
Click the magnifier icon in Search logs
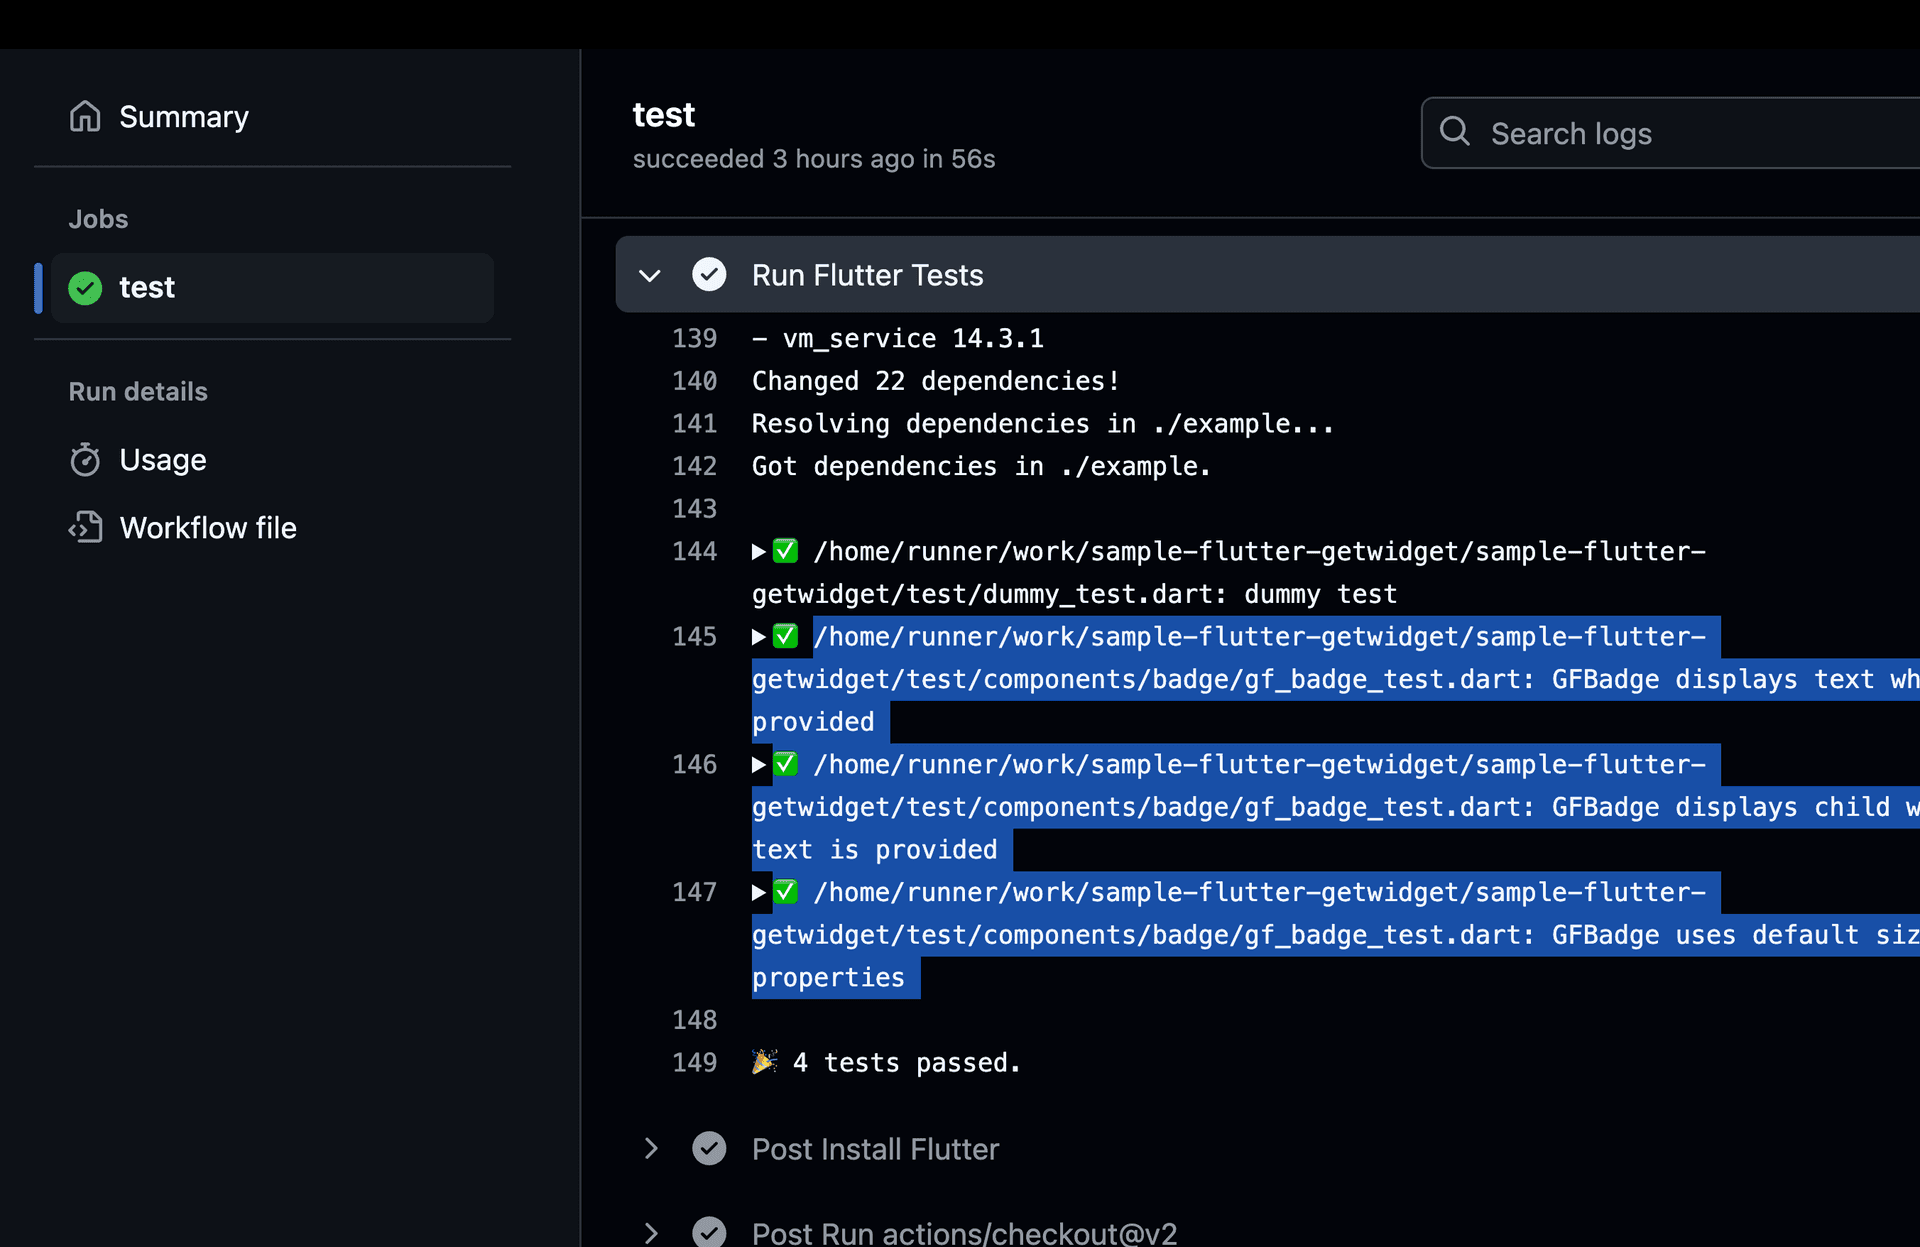point(1455,132)
